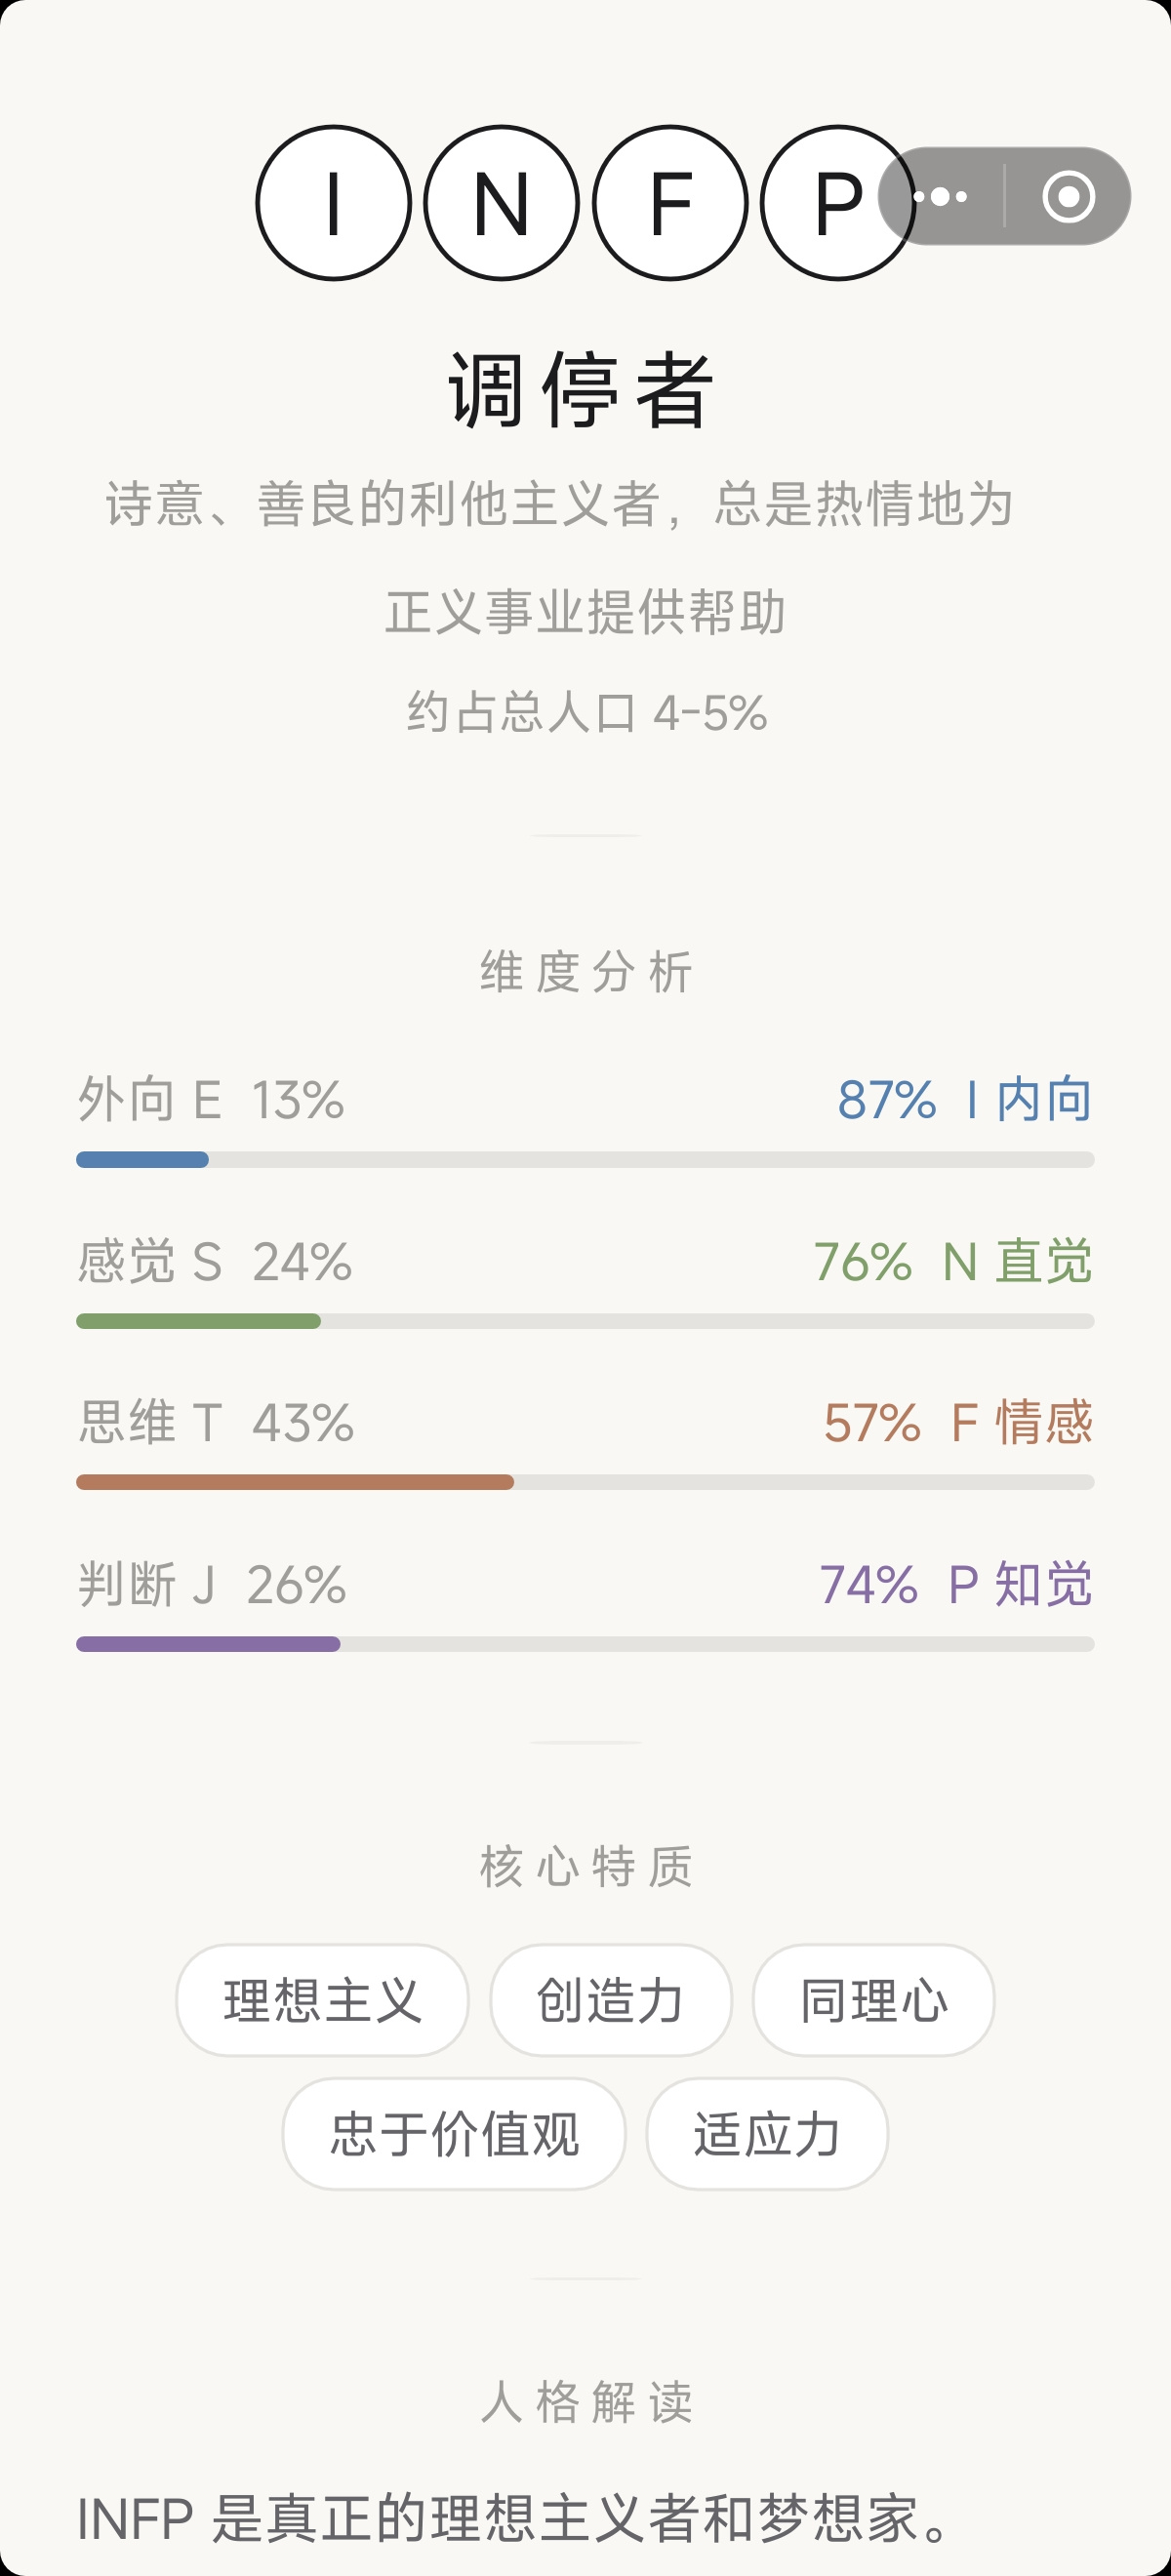Tap the letter F circle badge
Viewport: 1171px width, 2576px height.
(x=670, y=203)
